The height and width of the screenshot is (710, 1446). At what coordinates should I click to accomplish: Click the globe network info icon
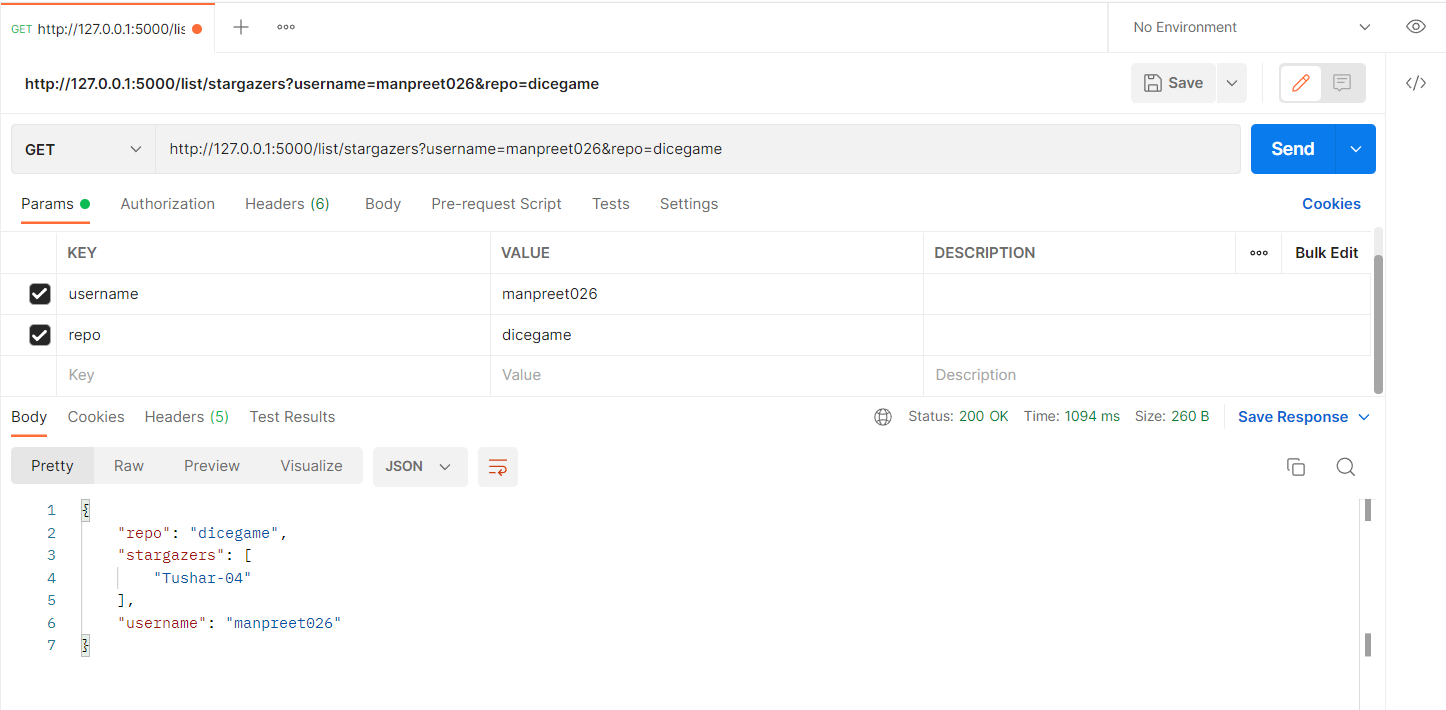883,416
